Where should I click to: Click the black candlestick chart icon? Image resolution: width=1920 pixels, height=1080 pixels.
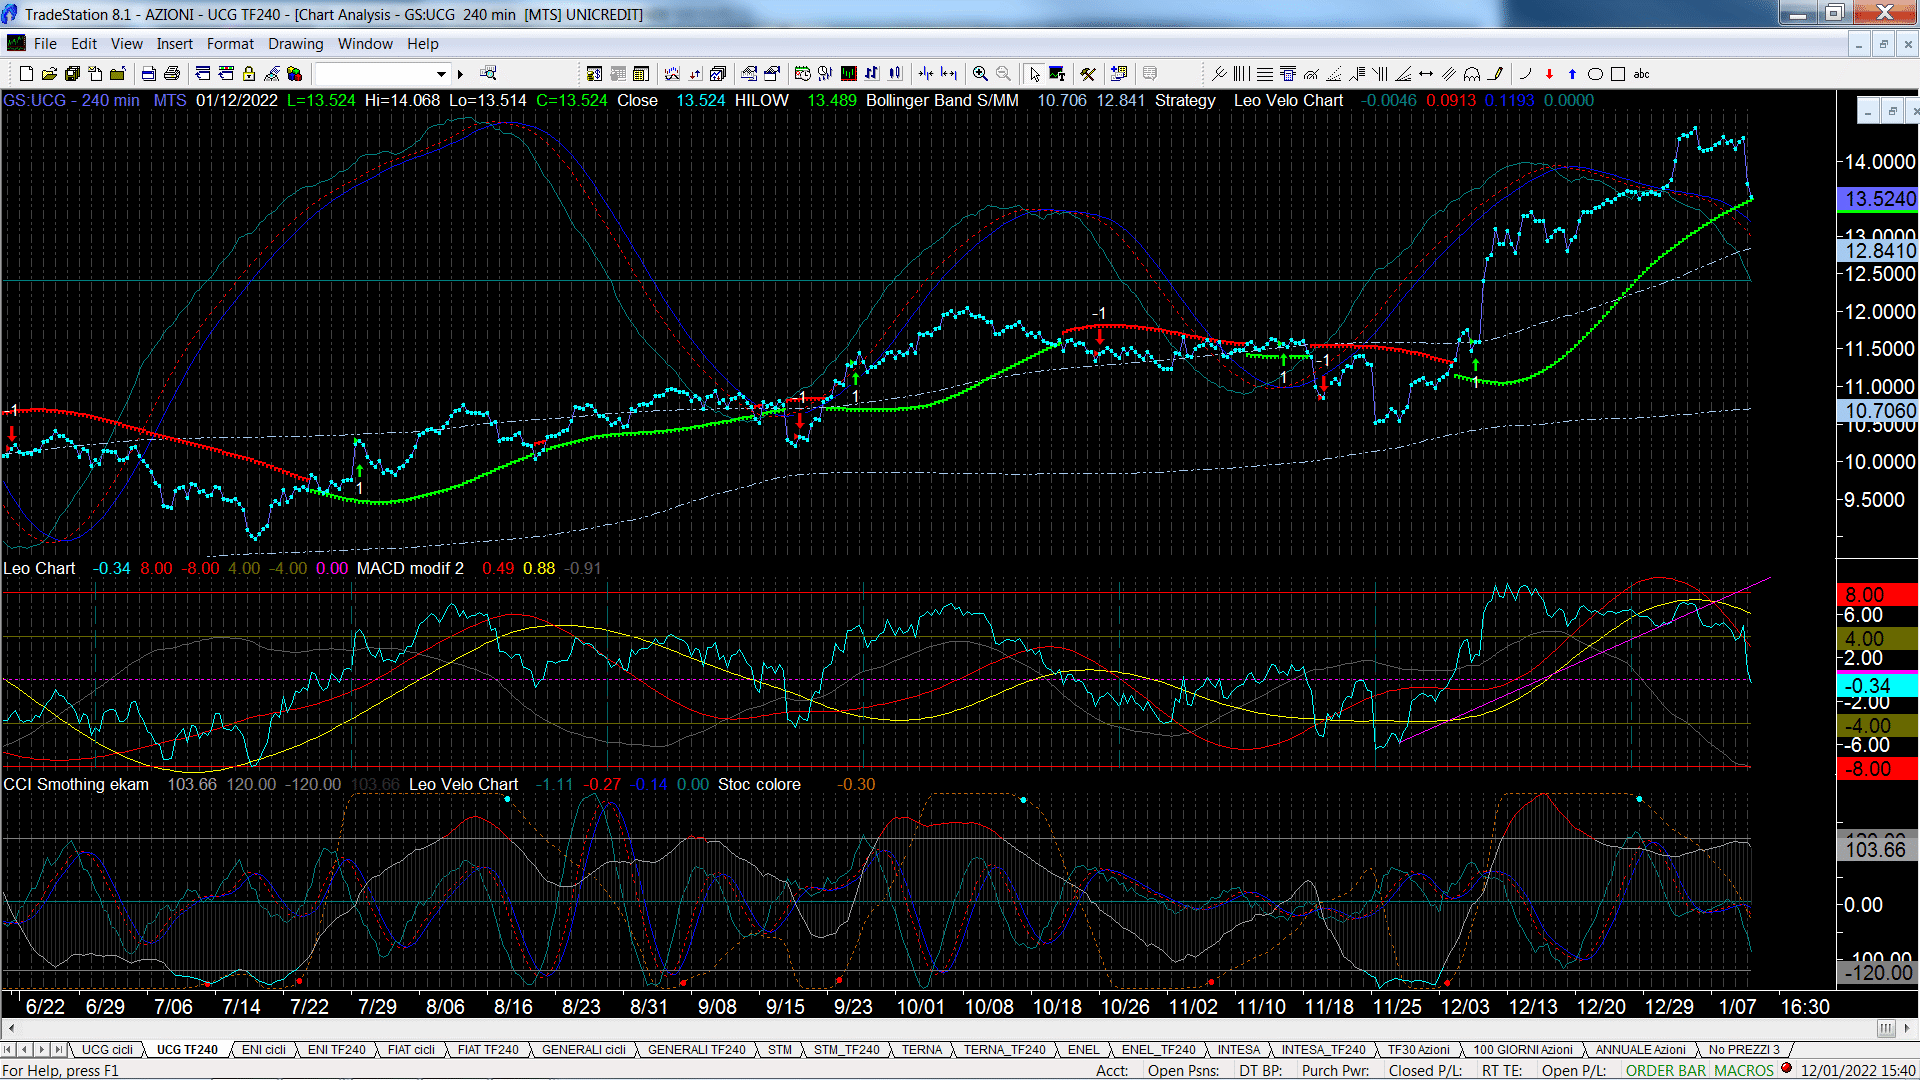click(849, 73)
